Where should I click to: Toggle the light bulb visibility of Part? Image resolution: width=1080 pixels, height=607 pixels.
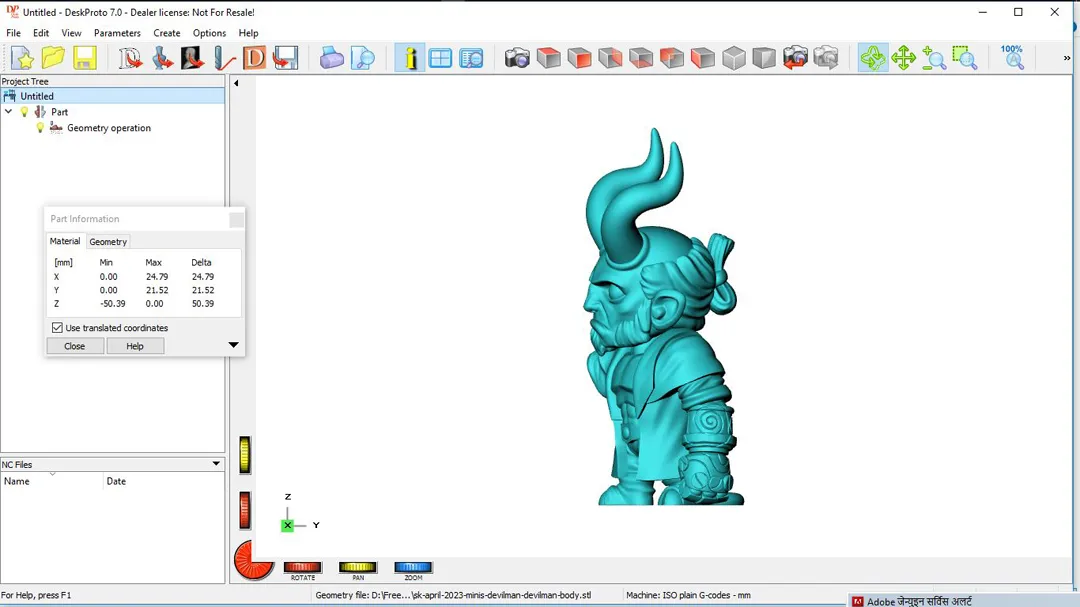click(x=24, y=112)
